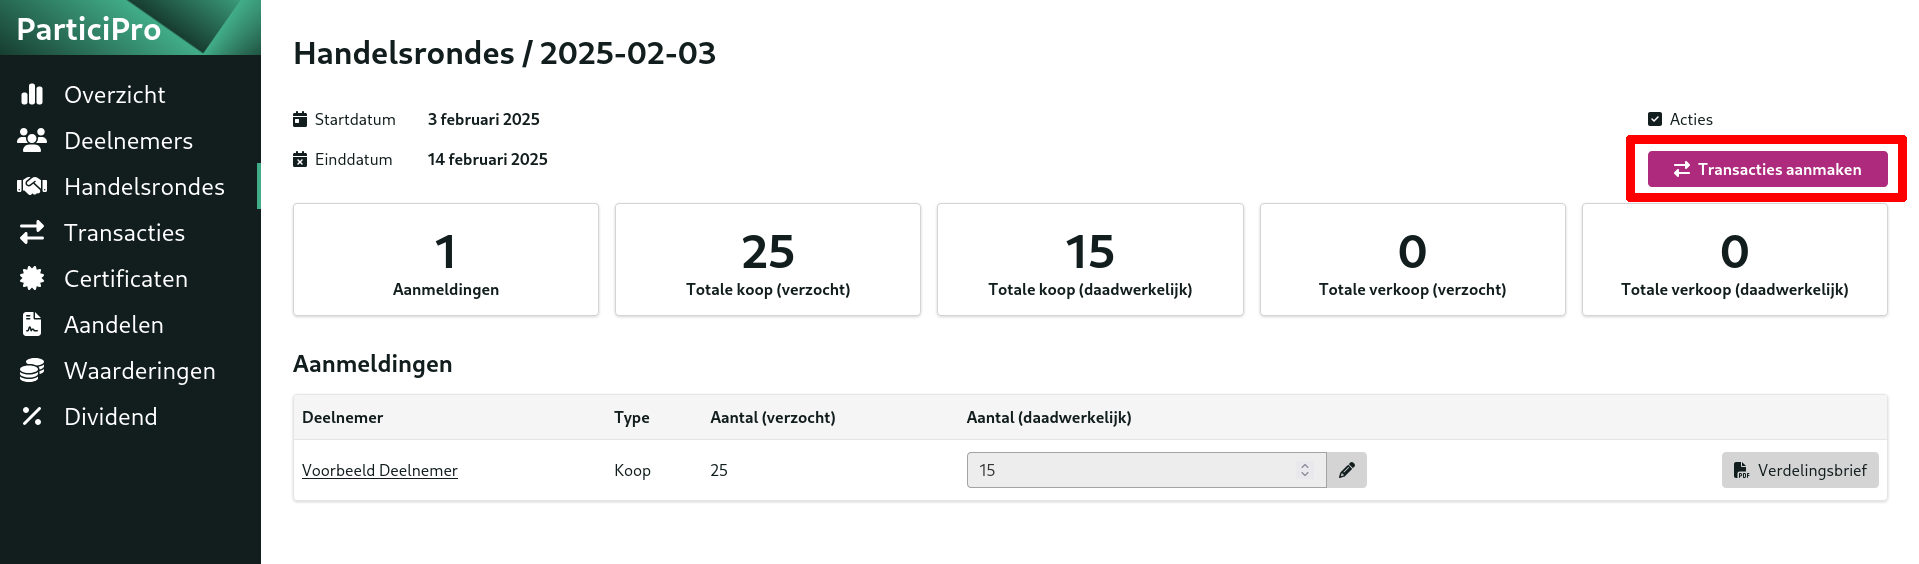Click the Handelsrondes handshake icon
The image size is (1919, 564).
click(32, 186)
